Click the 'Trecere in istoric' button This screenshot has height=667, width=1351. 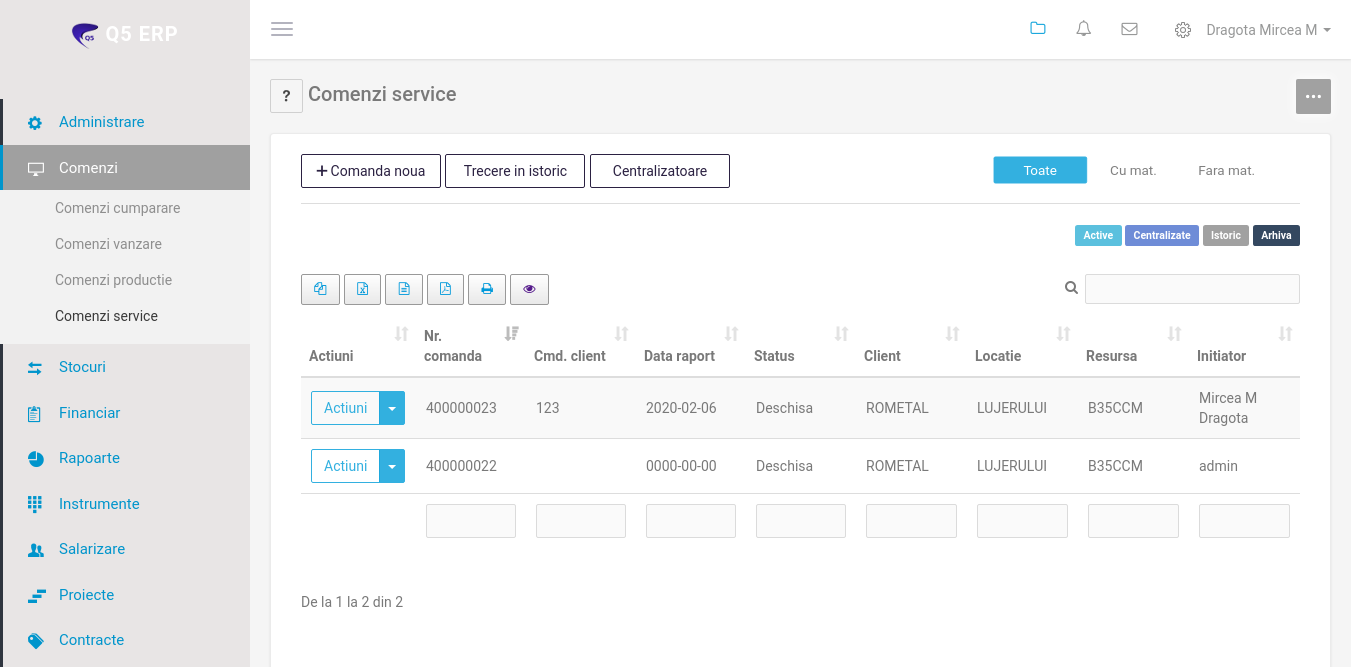click(515, 171)
